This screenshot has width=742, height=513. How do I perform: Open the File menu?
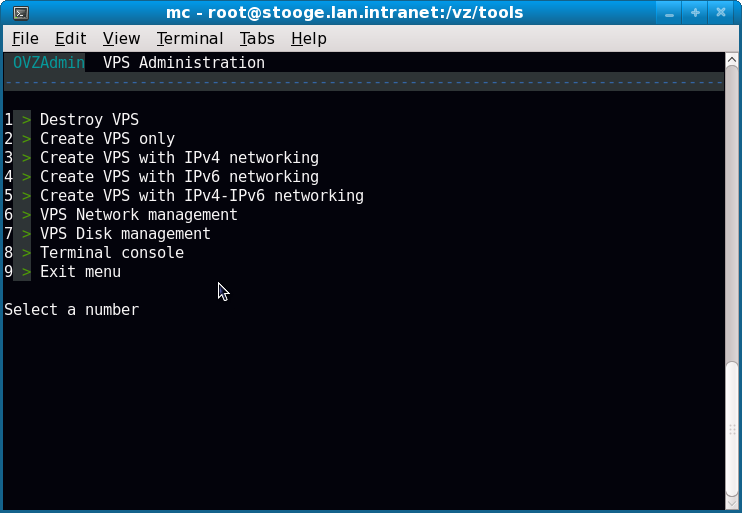point(25,38)
